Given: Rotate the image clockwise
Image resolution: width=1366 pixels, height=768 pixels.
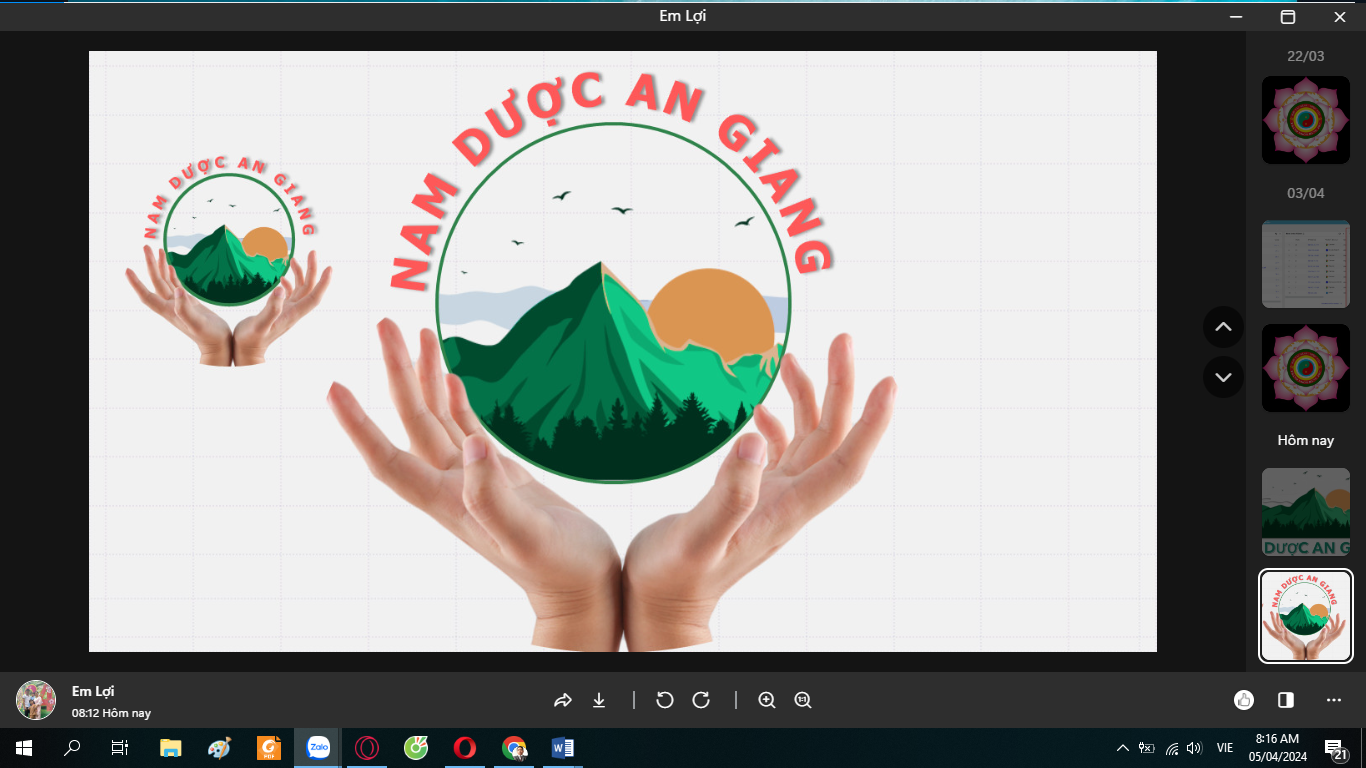Looking at the screenshot, I should coord(701,700).
